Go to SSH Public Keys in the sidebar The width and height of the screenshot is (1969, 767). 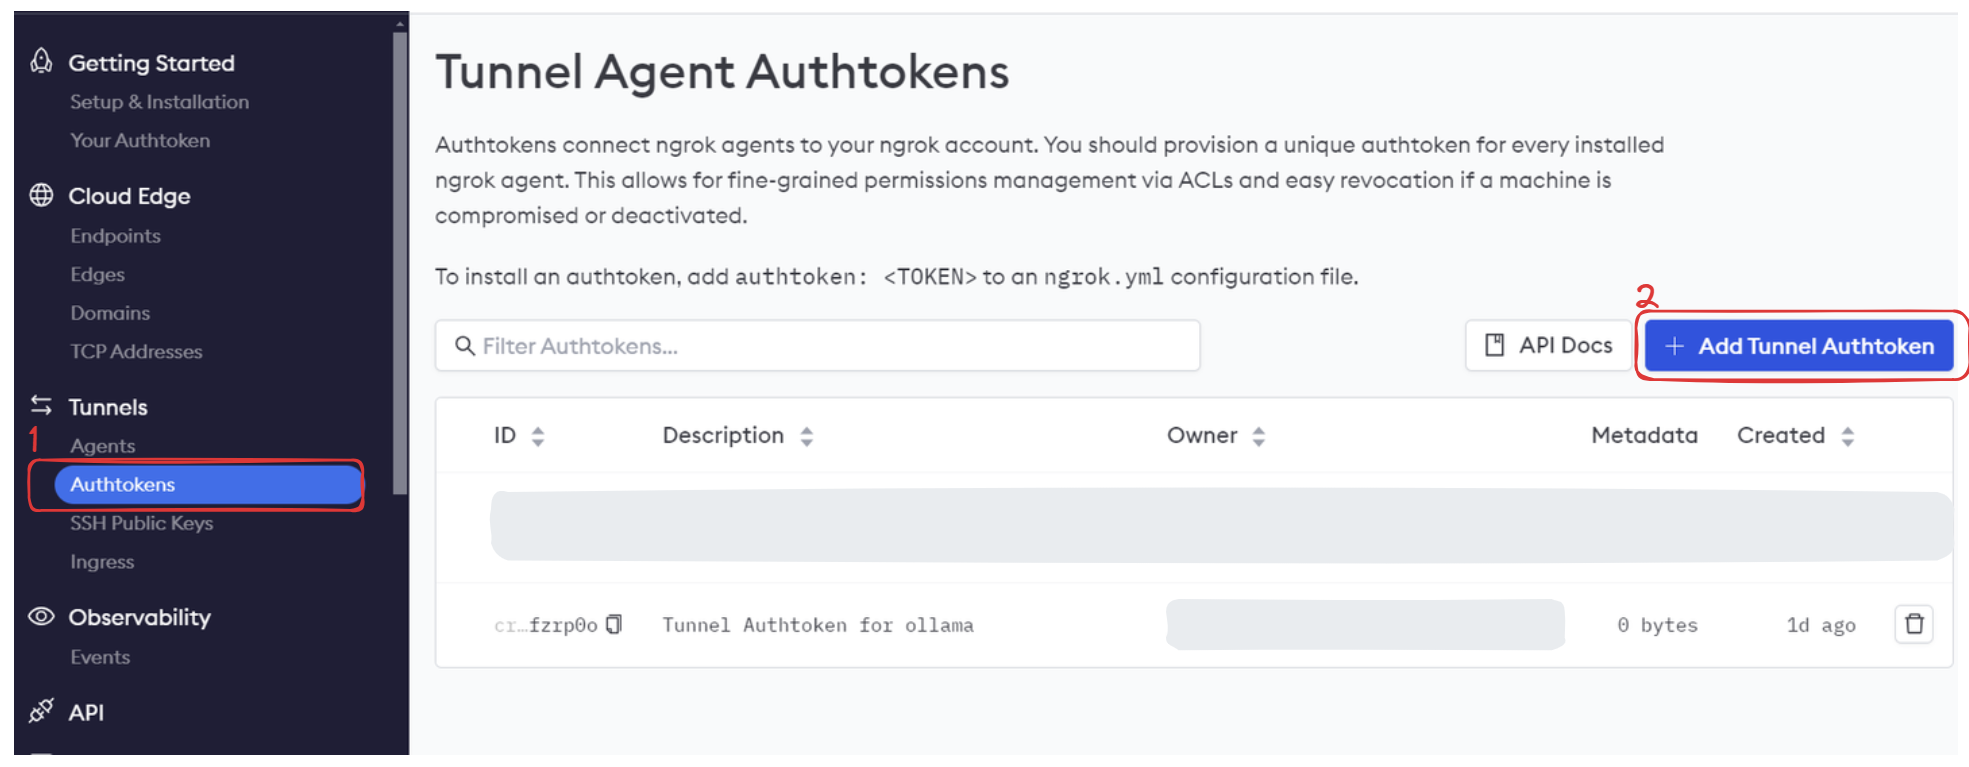(x=141, y=523)
